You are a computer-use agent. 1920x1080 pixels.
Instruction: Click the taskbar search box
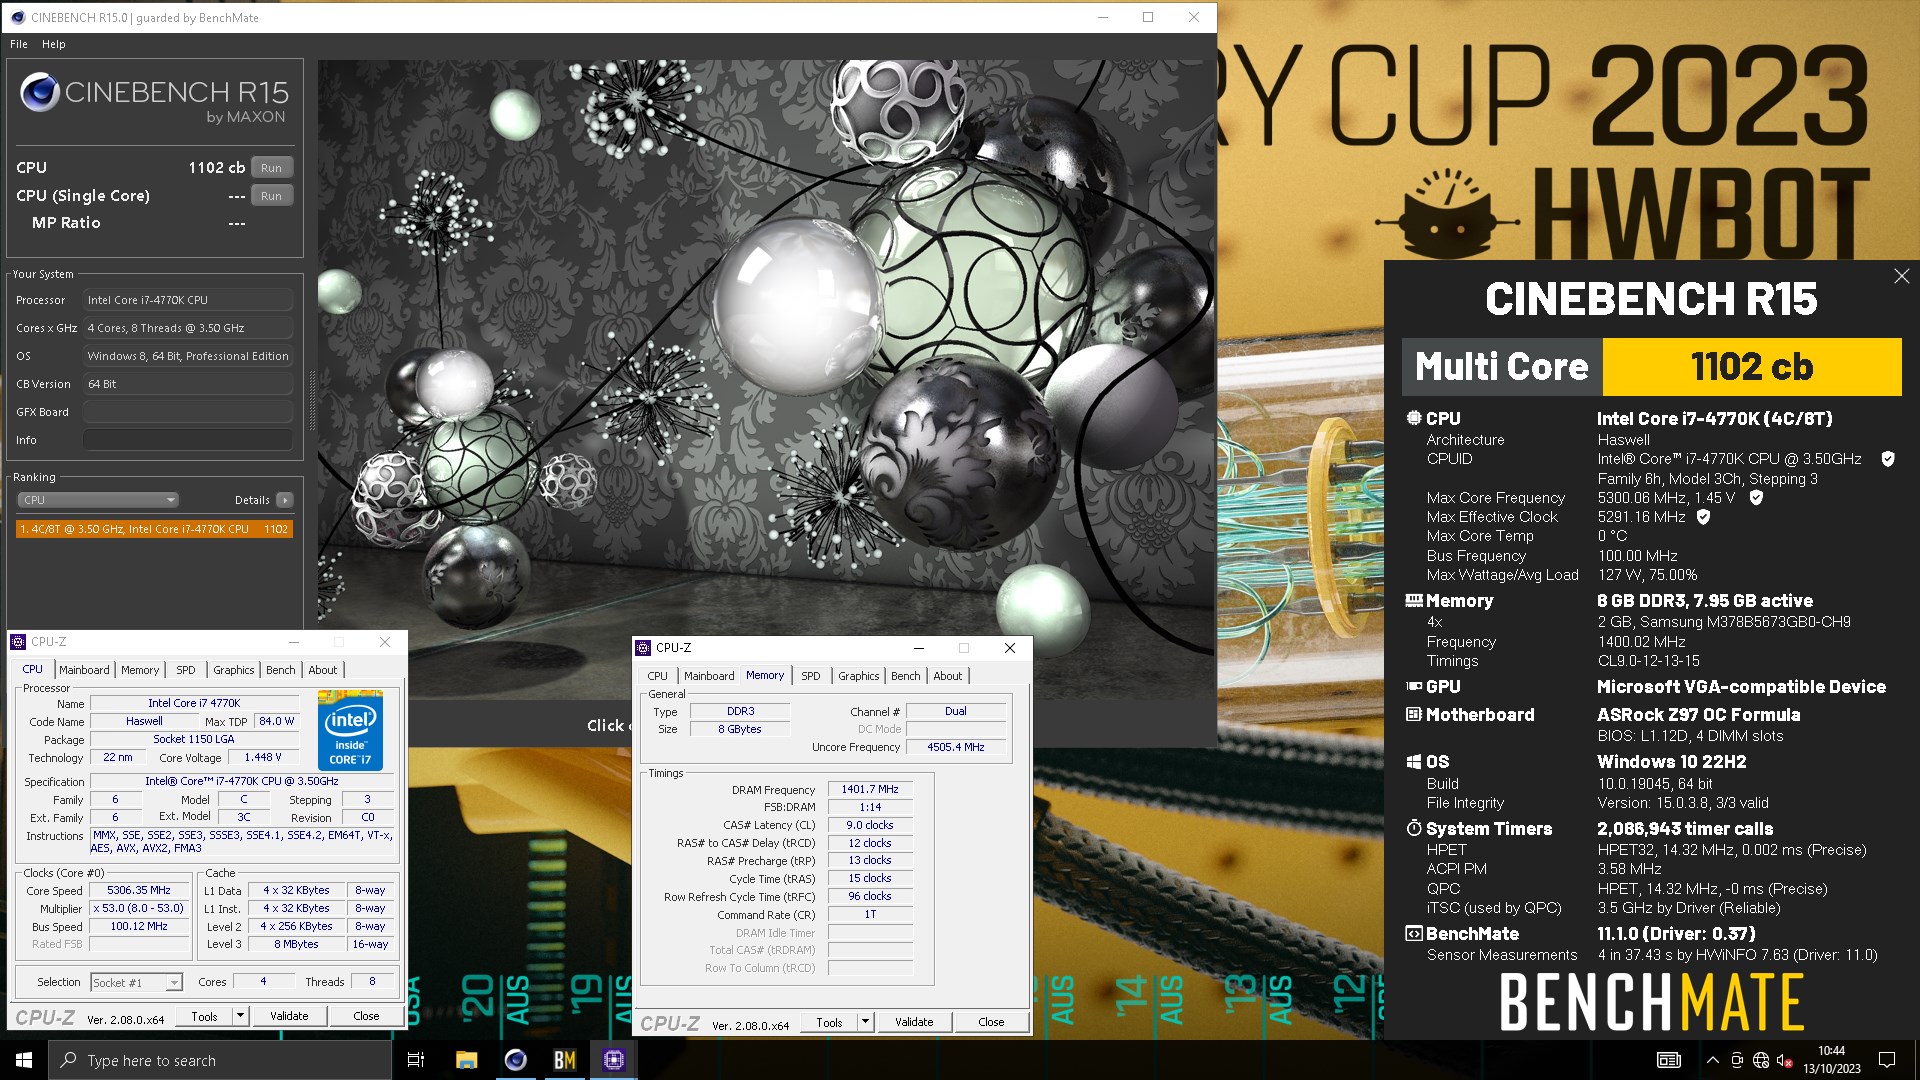[220, 1060]
